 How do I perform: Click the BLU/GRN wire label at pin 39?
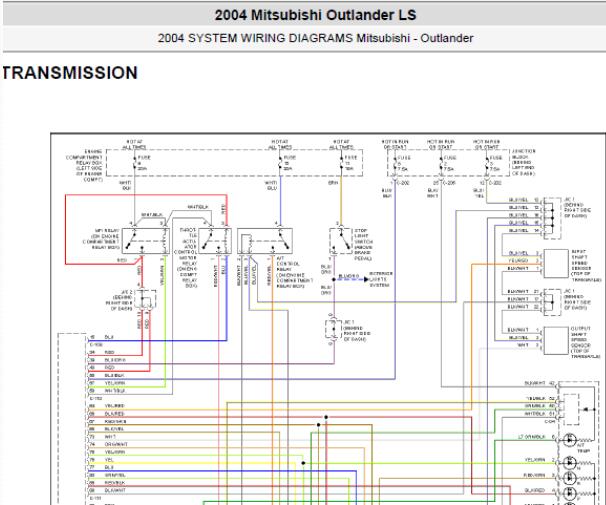tap(115, 360)
